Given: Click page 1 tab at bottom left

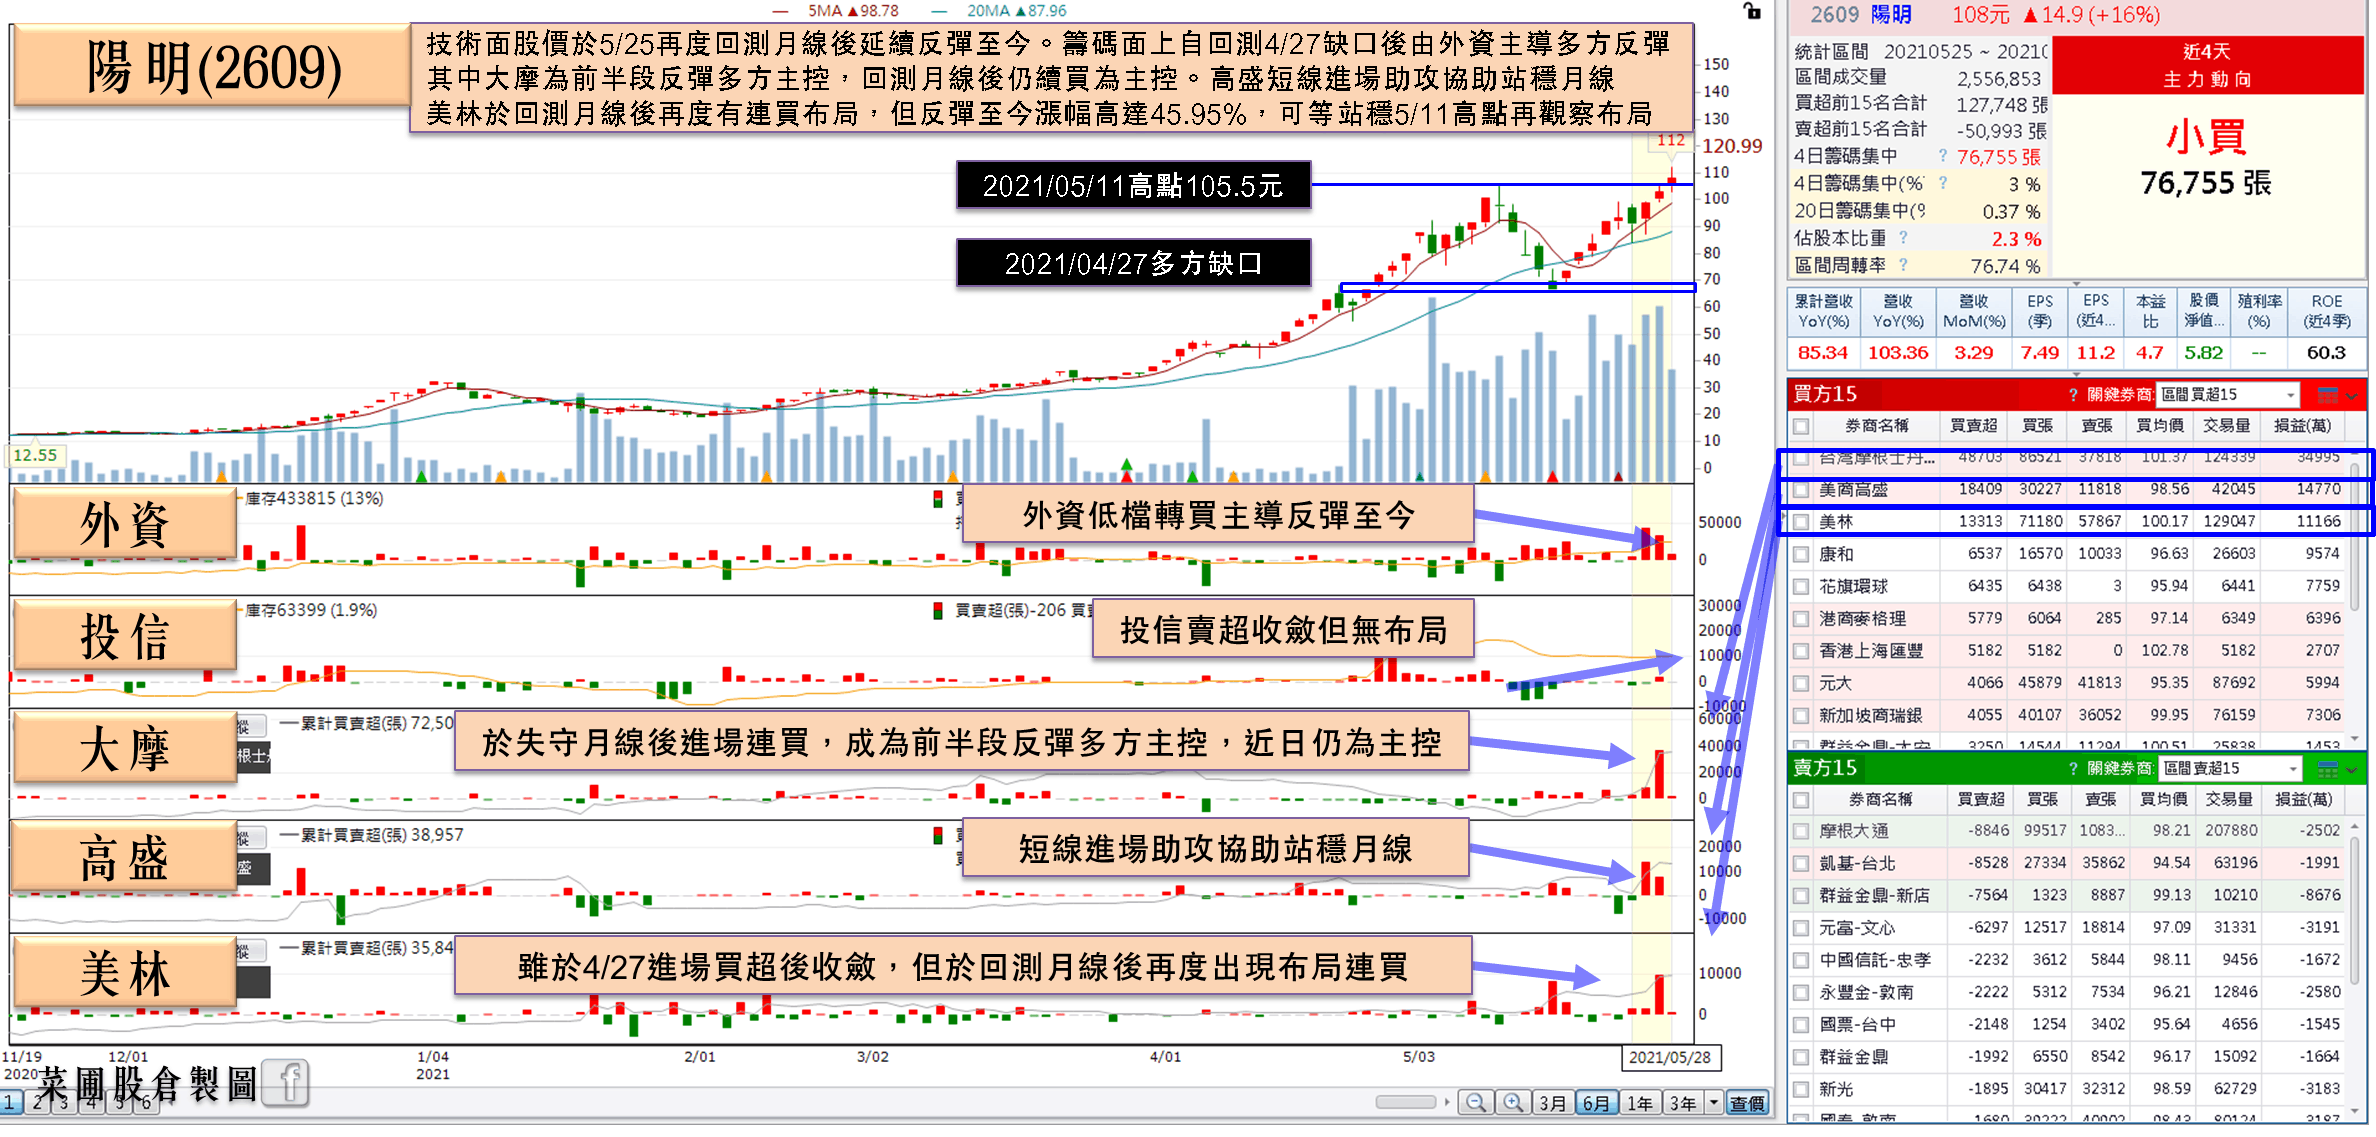Looking at the screenshot, I should click(9, 1103).
